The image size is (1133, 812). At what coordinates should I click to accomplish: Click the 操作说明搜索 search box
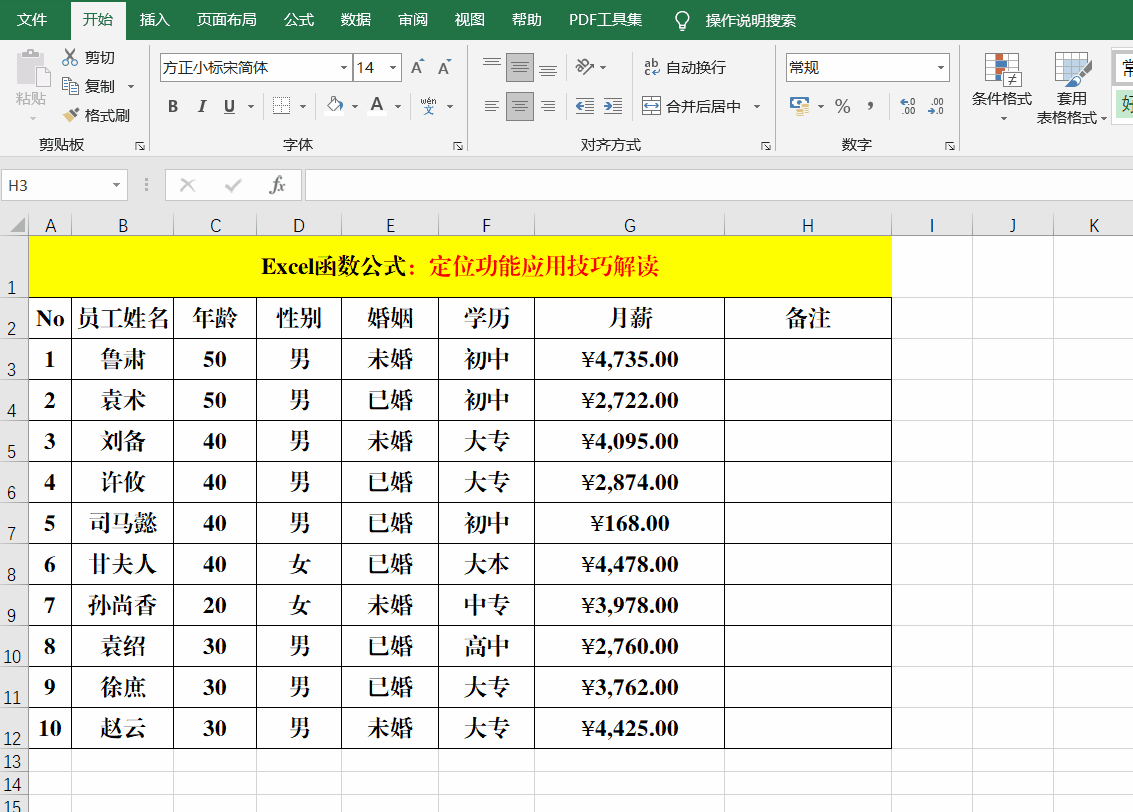tap(751, 20)
